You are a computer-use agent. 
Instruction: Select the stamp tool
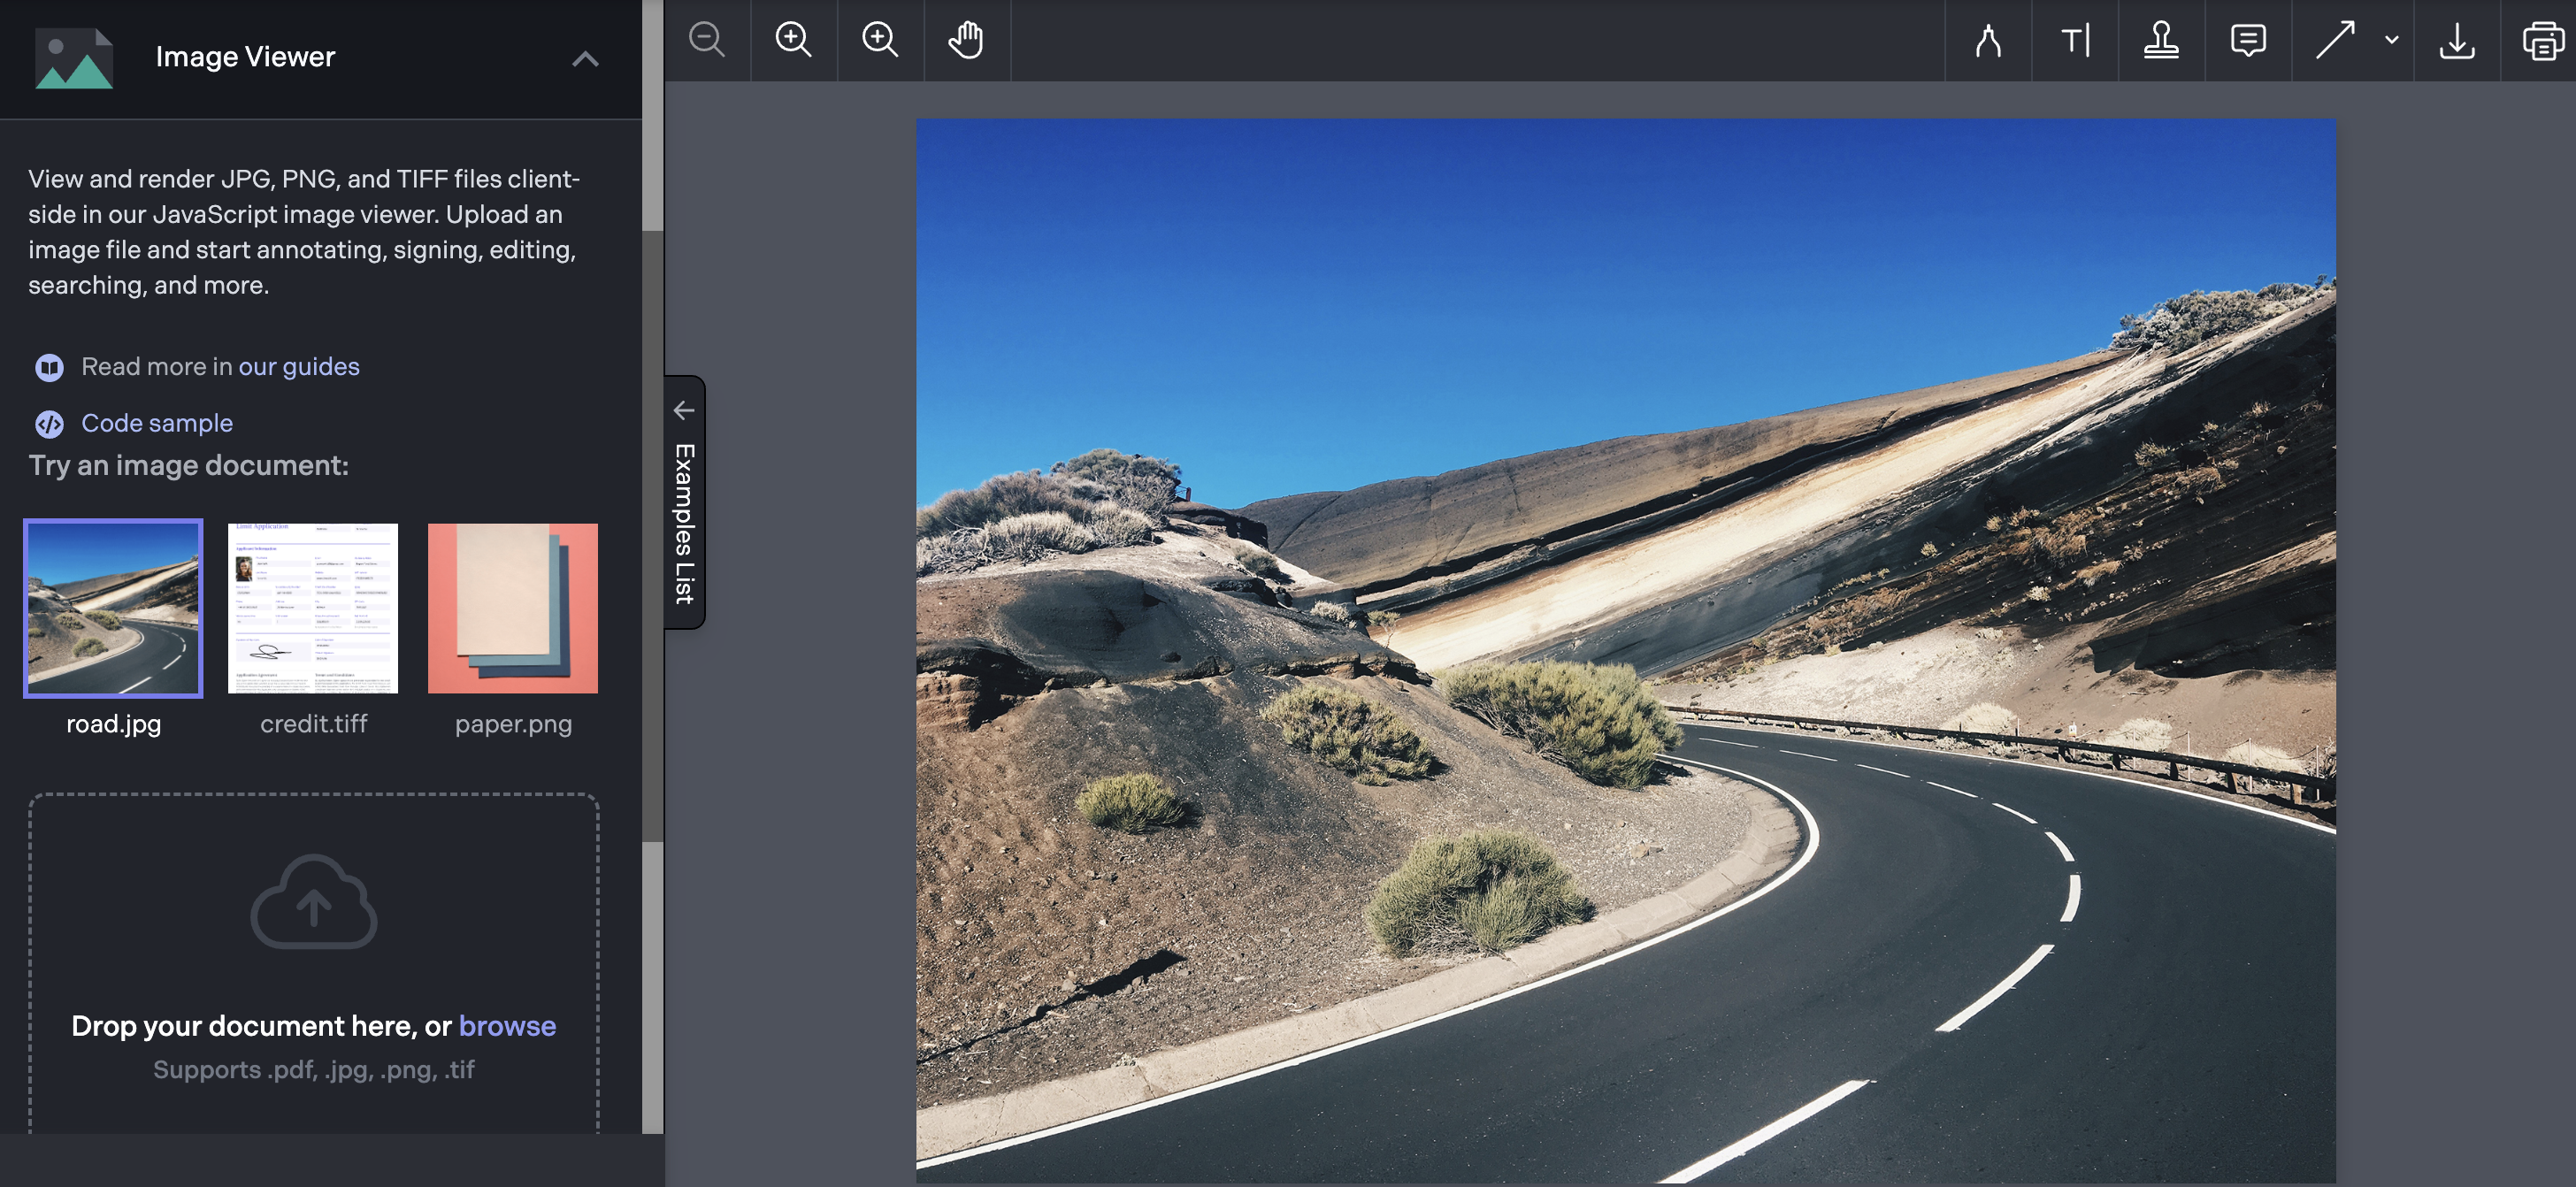2161,40
